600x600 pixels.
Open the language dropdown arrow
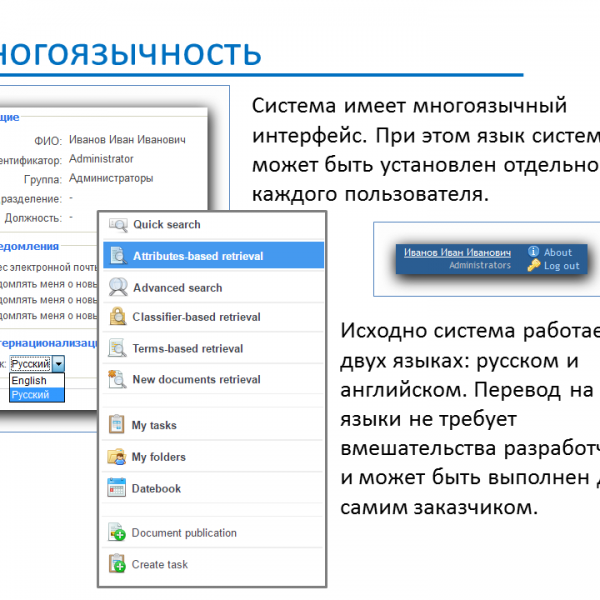[x=59, y=365]
